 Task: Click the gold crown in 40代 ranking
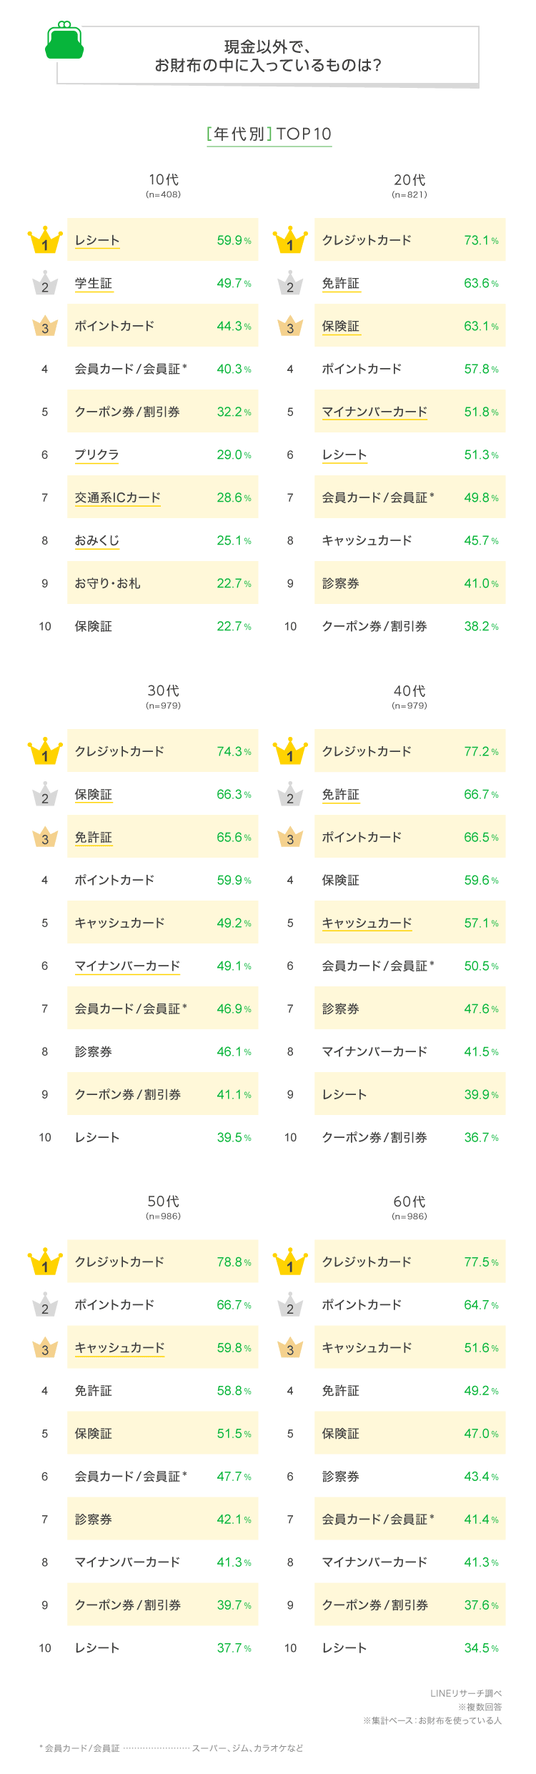pyautogui.click(x=290, y=751)
